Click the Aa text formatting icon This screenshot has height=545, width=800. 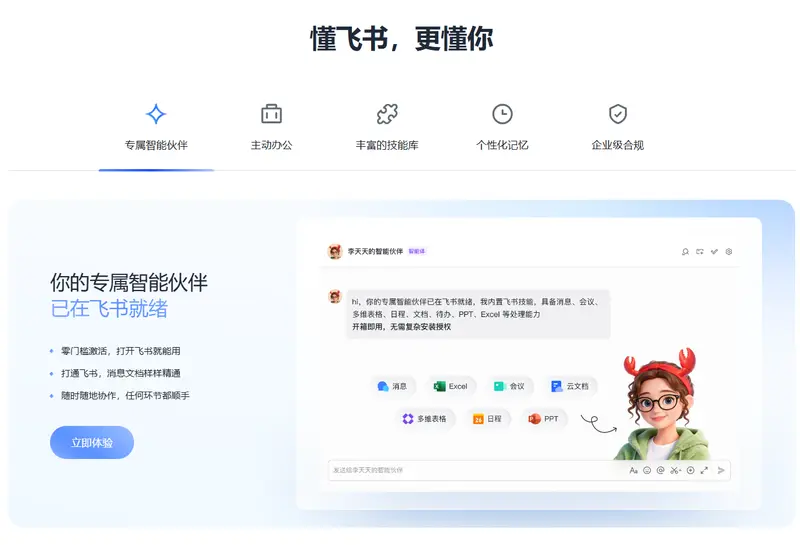coord(633,470)
